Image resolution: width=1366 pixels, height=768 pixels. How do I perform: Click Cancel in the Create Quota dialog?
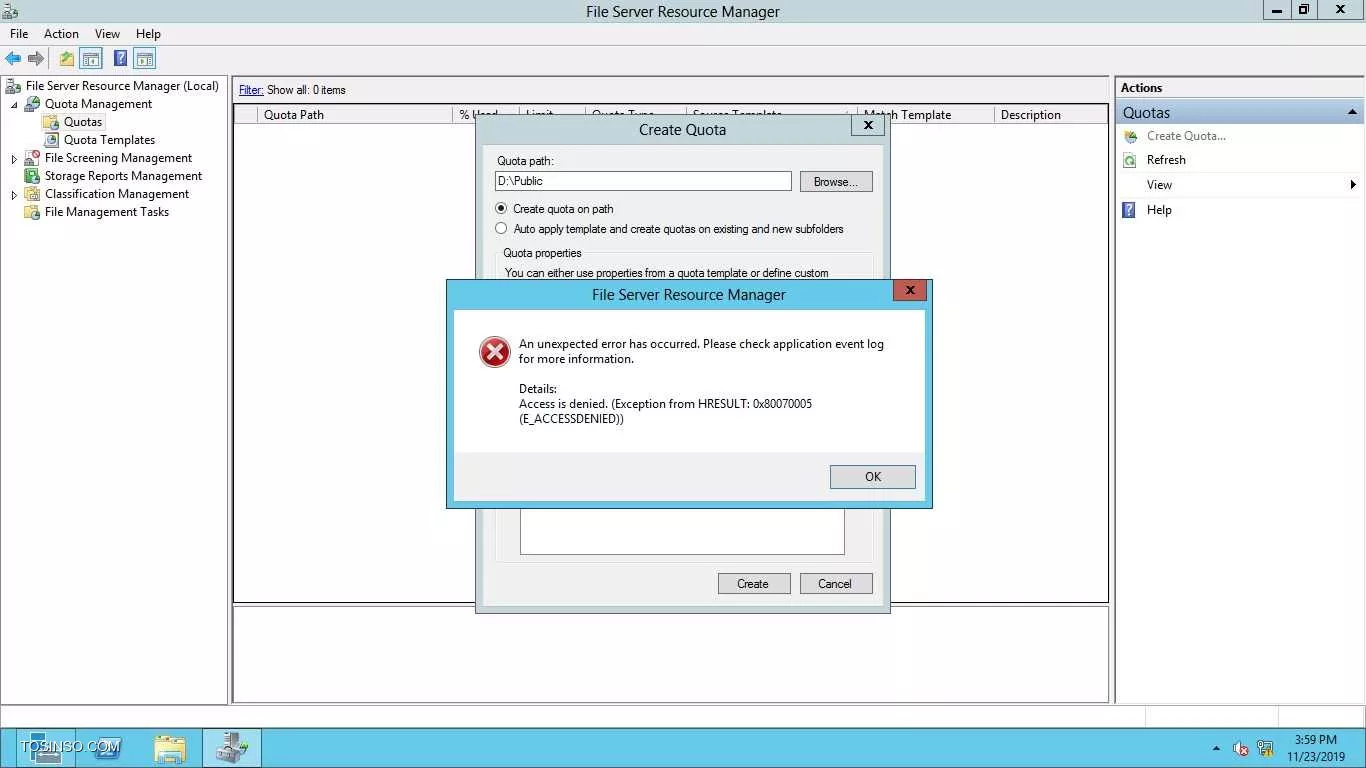[836, 584]
